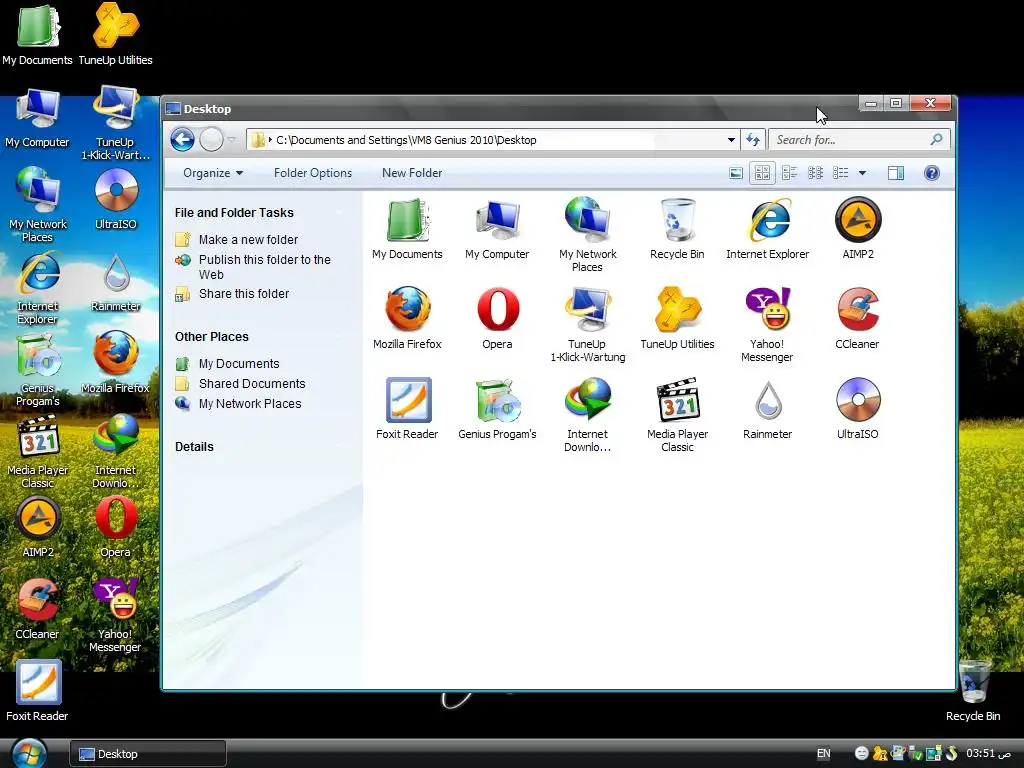Image resolution: width=1024 pixels, height=768 pixels.
Task: Select Yahoo! Messenger in Desktop window
Action: 767,325
